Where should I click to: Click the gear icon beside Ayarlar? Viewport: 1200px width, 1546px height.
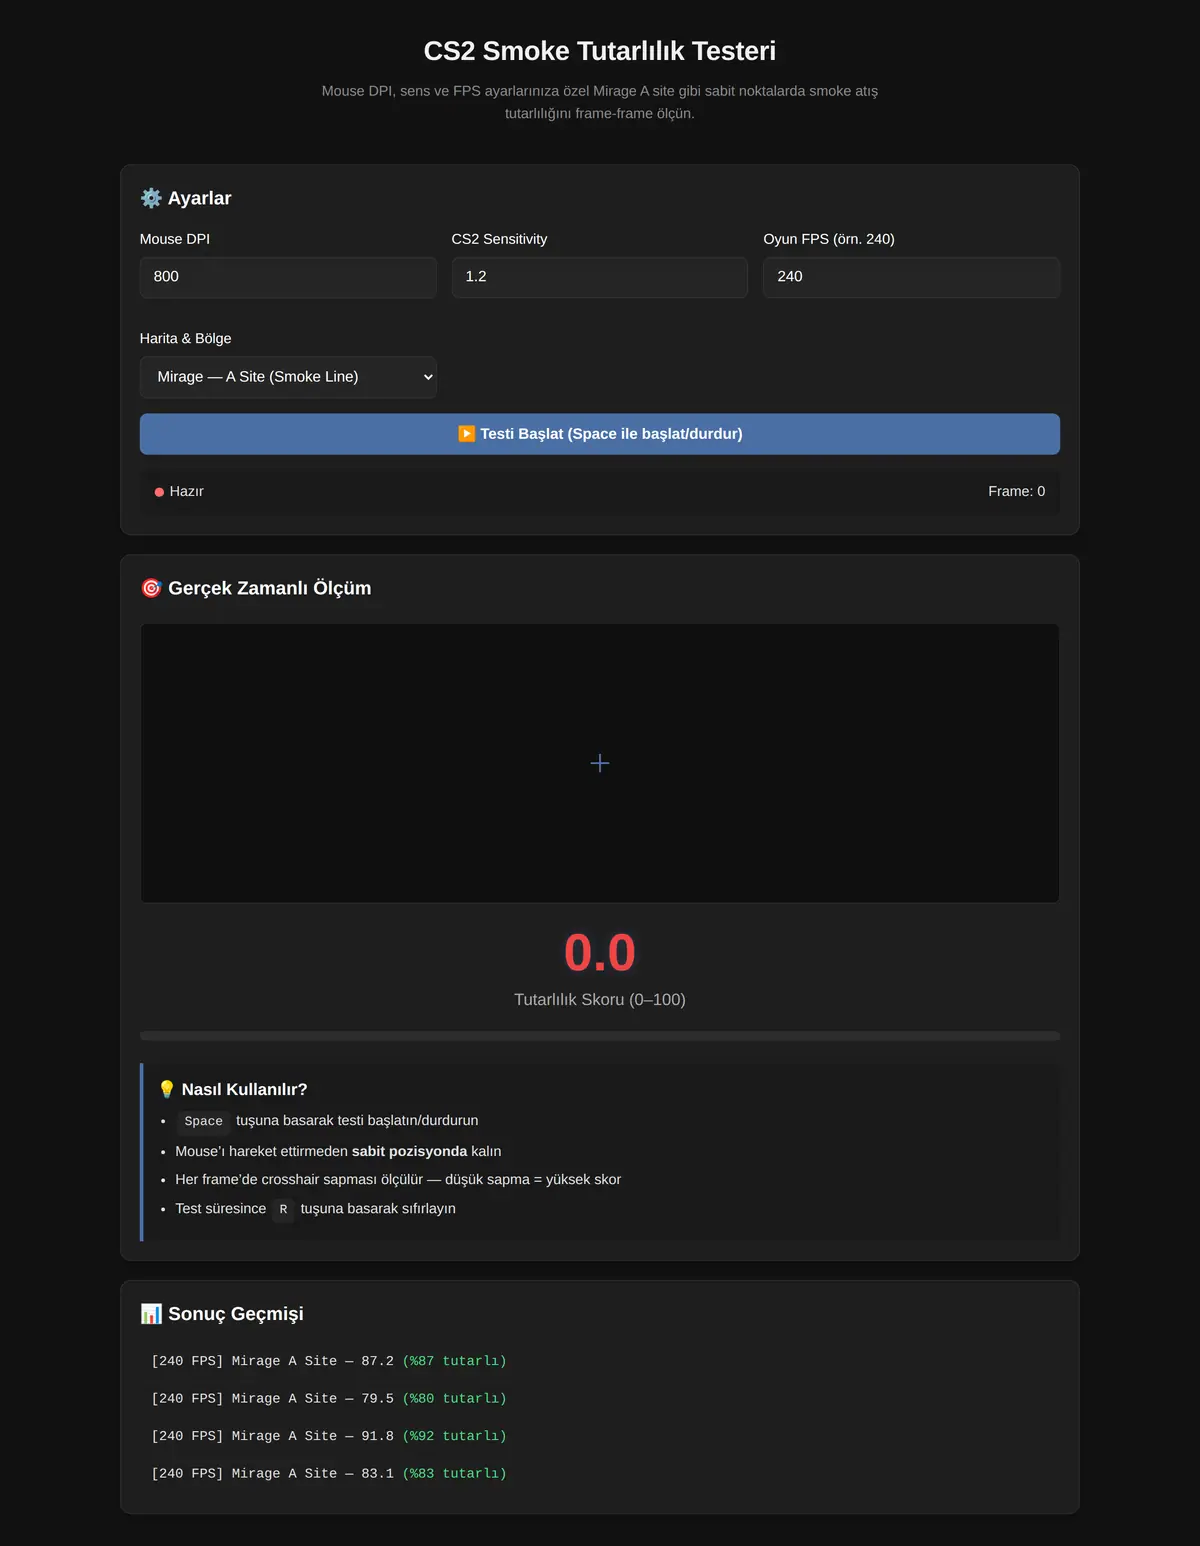pos(151,198)
